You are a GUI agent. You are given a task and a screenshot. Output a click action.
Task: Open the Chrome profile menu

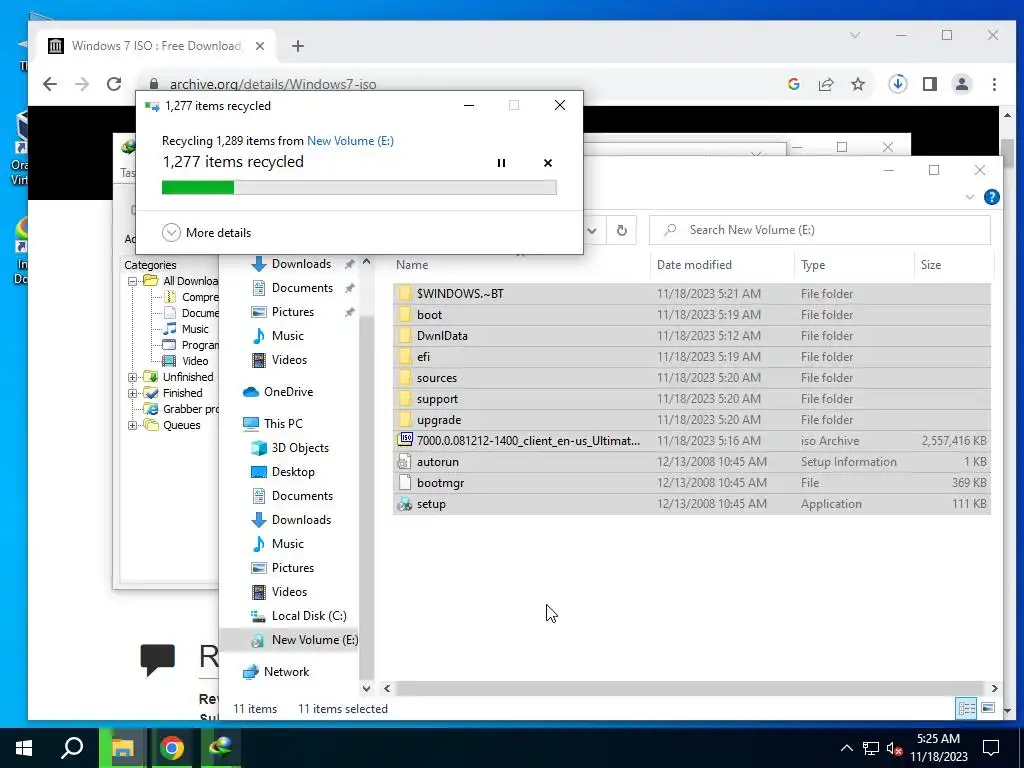click(962, 84)
